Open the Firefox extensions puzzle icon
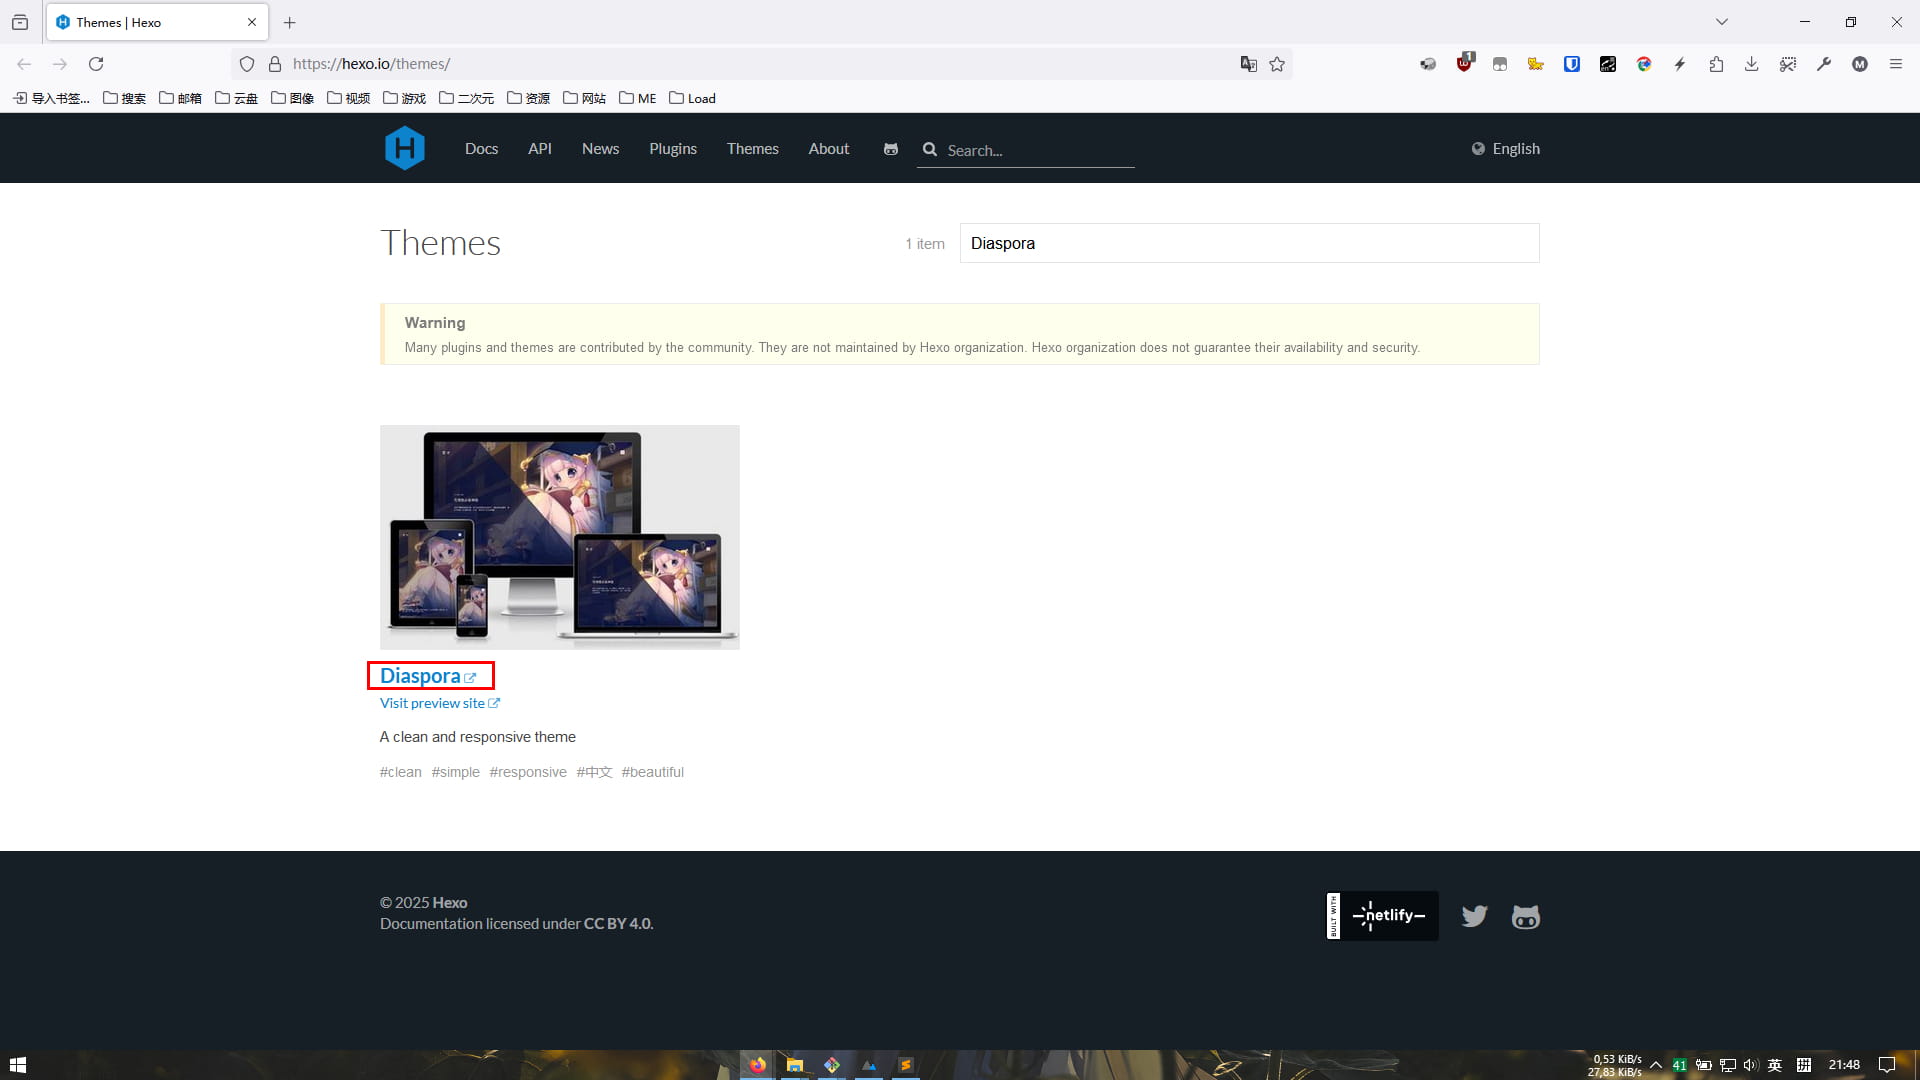Viewport: 1920px width, 1080px height. tap(1716, 64)
